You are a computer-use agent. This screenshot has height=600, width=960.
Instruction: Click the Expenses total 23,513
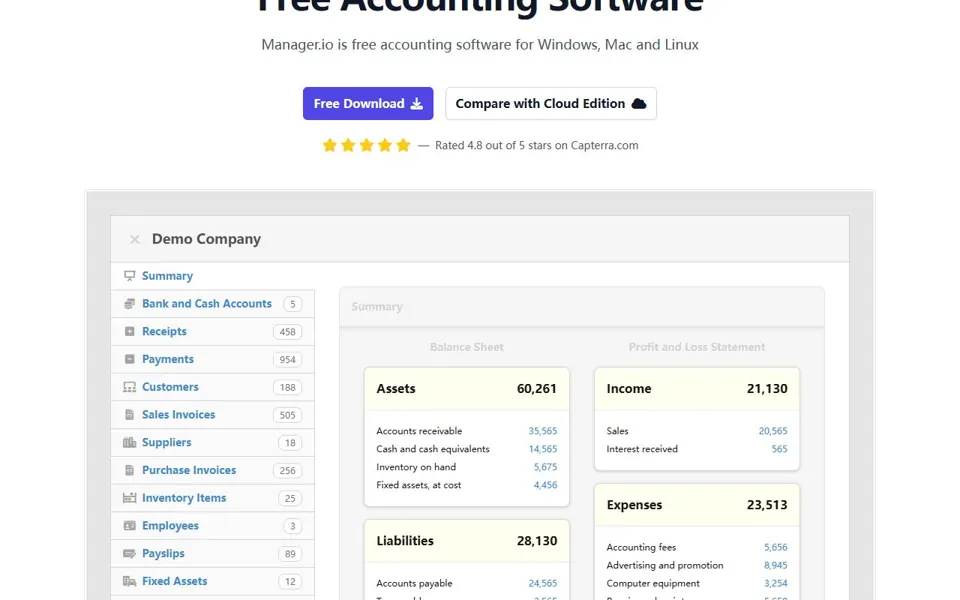(x=767, y=505)
